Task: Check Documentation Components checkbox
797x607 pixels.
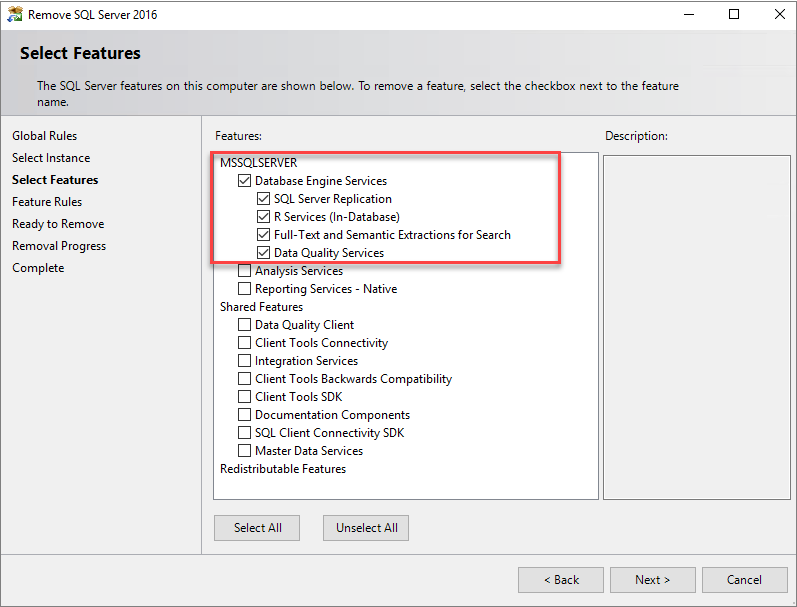Action: [244, 414]
